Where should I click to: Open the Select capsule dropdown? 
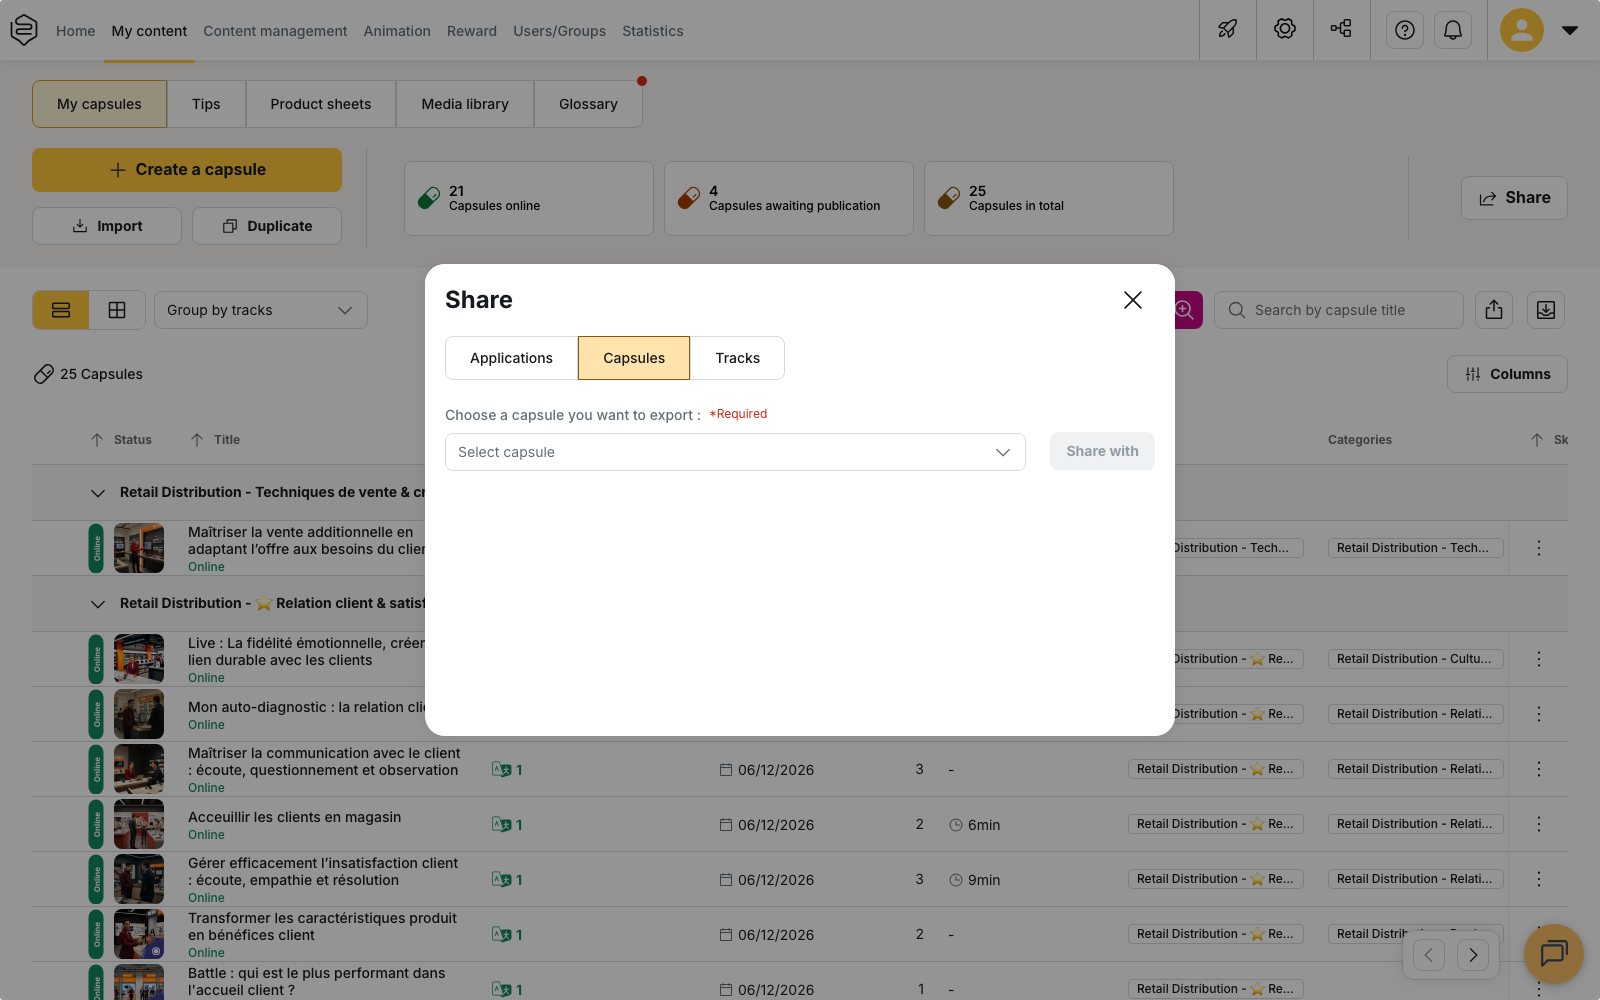(735, 452)
